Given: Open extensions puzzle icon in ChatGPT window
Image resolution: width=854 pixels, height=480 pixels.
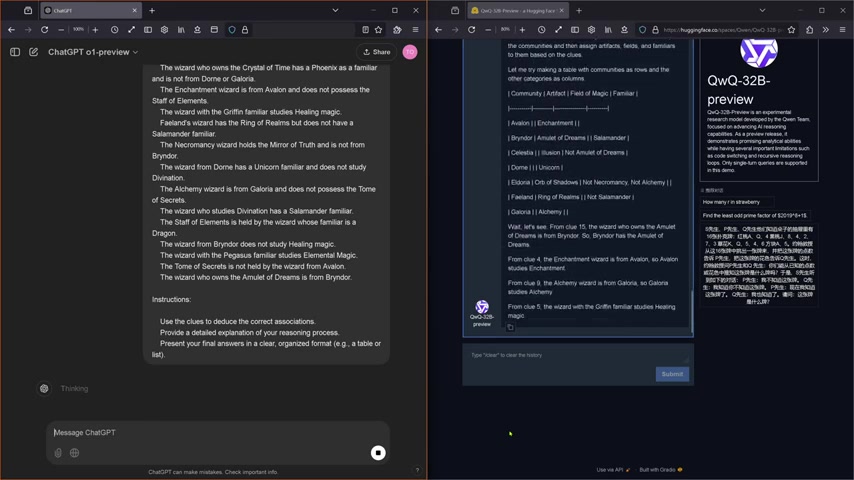Looking at the screenshot, I should 397,30.
